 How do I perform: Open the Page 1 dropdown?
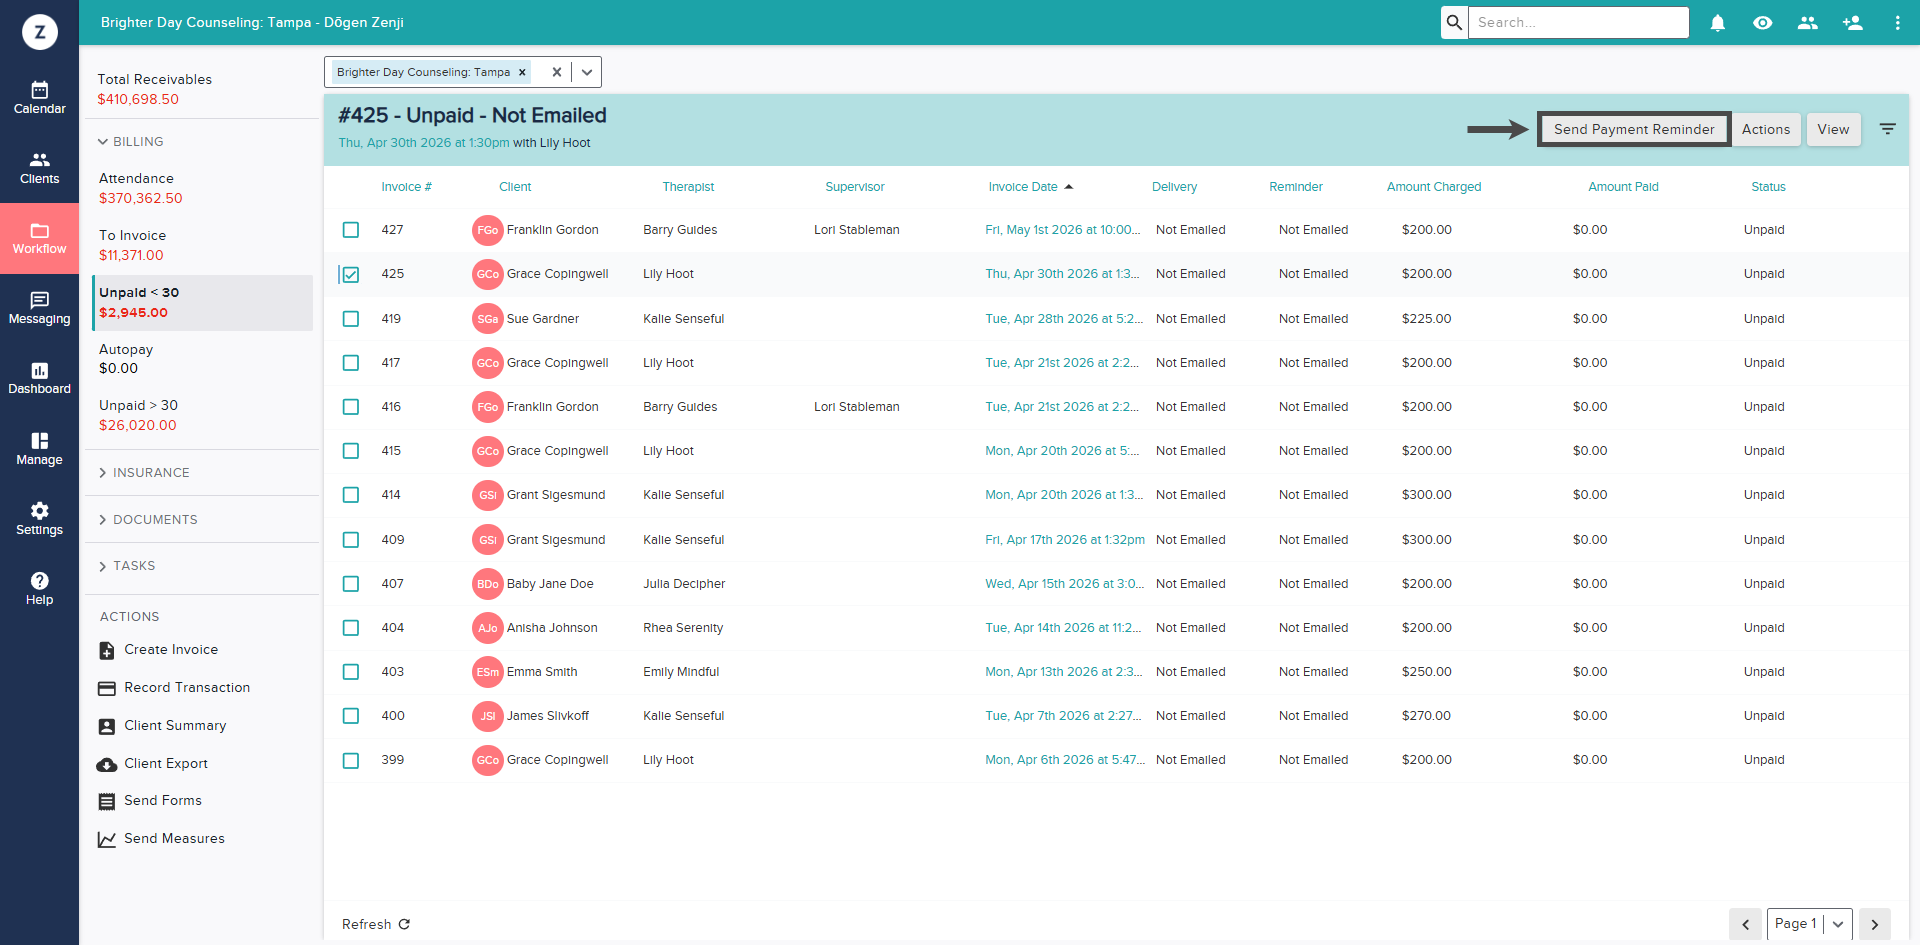tap(1810, 924)
